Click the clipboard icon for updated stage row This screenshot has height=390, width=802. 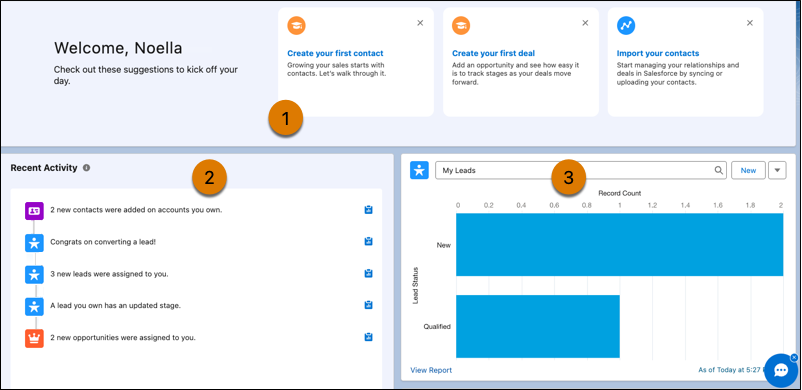pyautogui.click(x=368, y=305)
